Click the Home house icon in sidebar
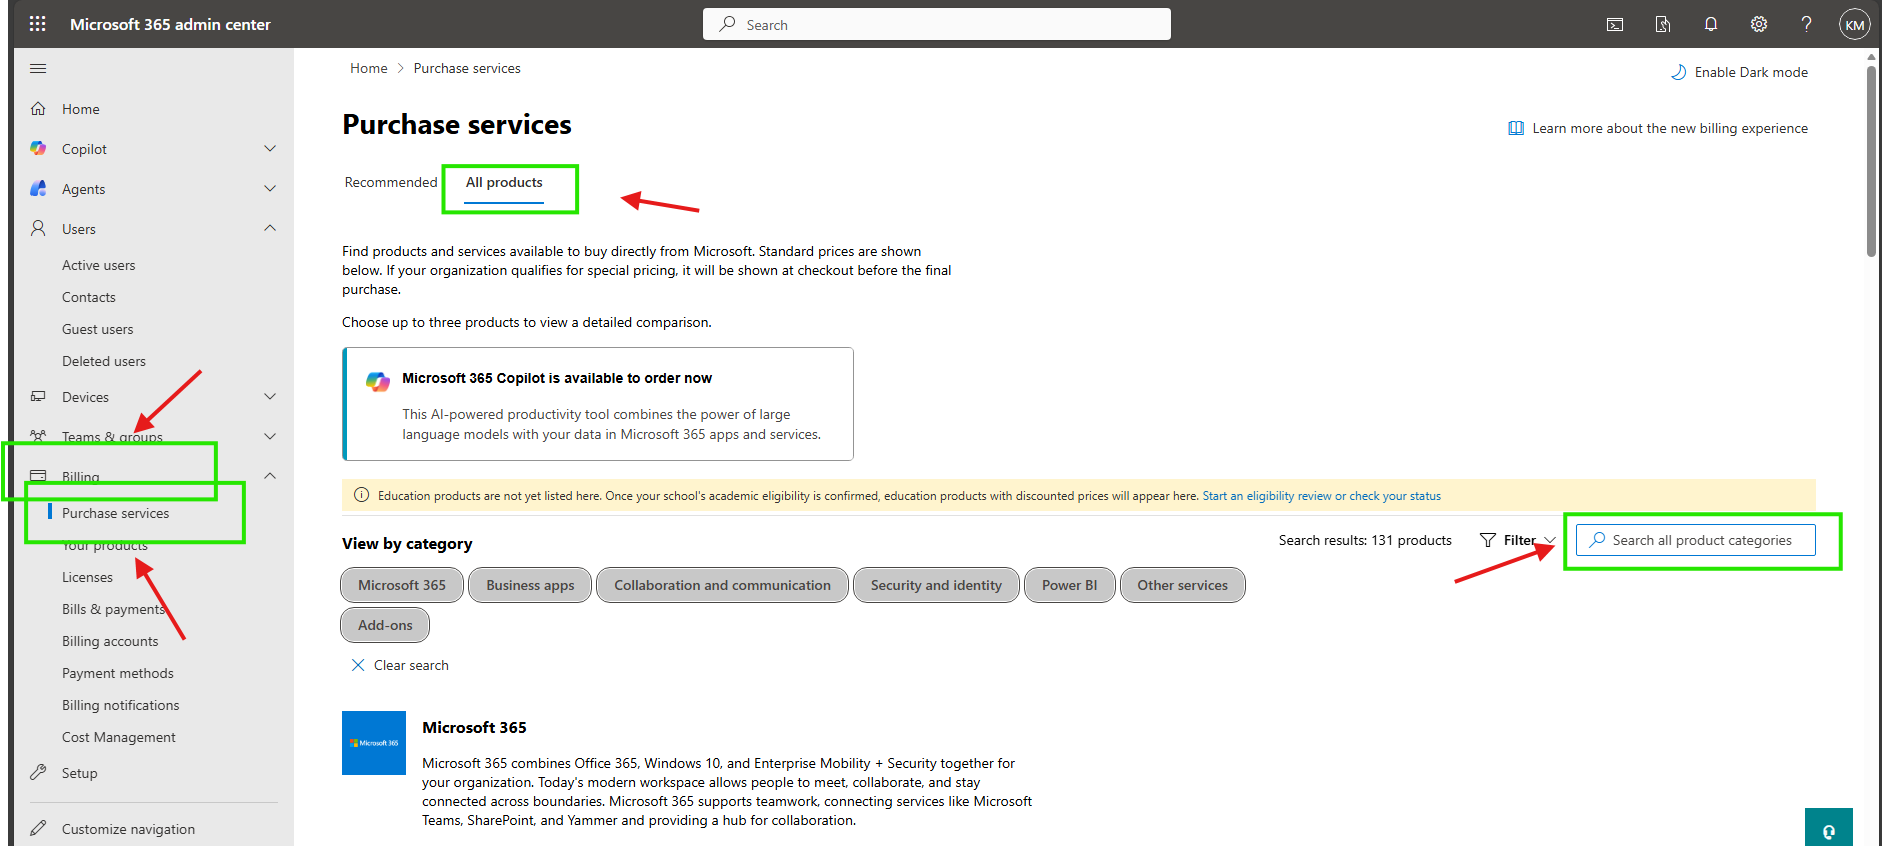 pyautogui.click(x=38, y=109)
